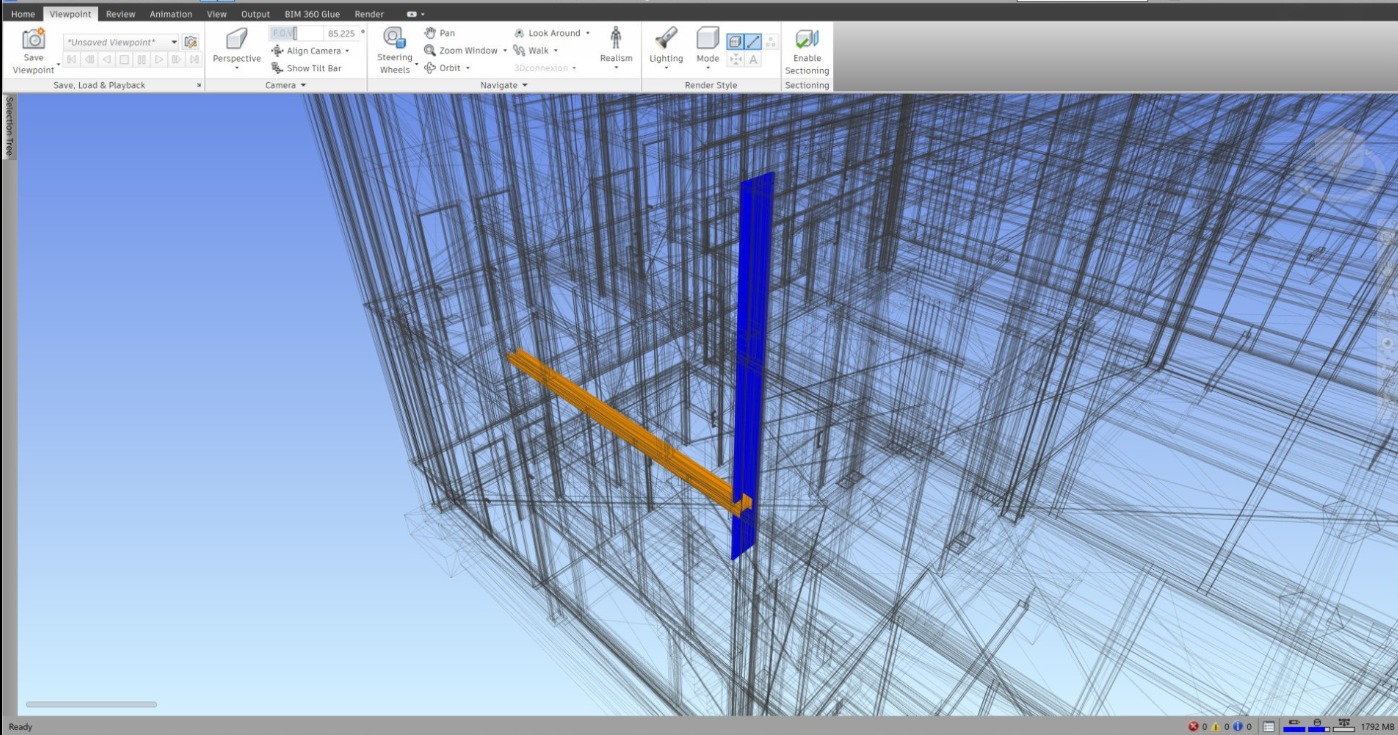
Task: Toggle Enable Sectioning
Action: 806,50
